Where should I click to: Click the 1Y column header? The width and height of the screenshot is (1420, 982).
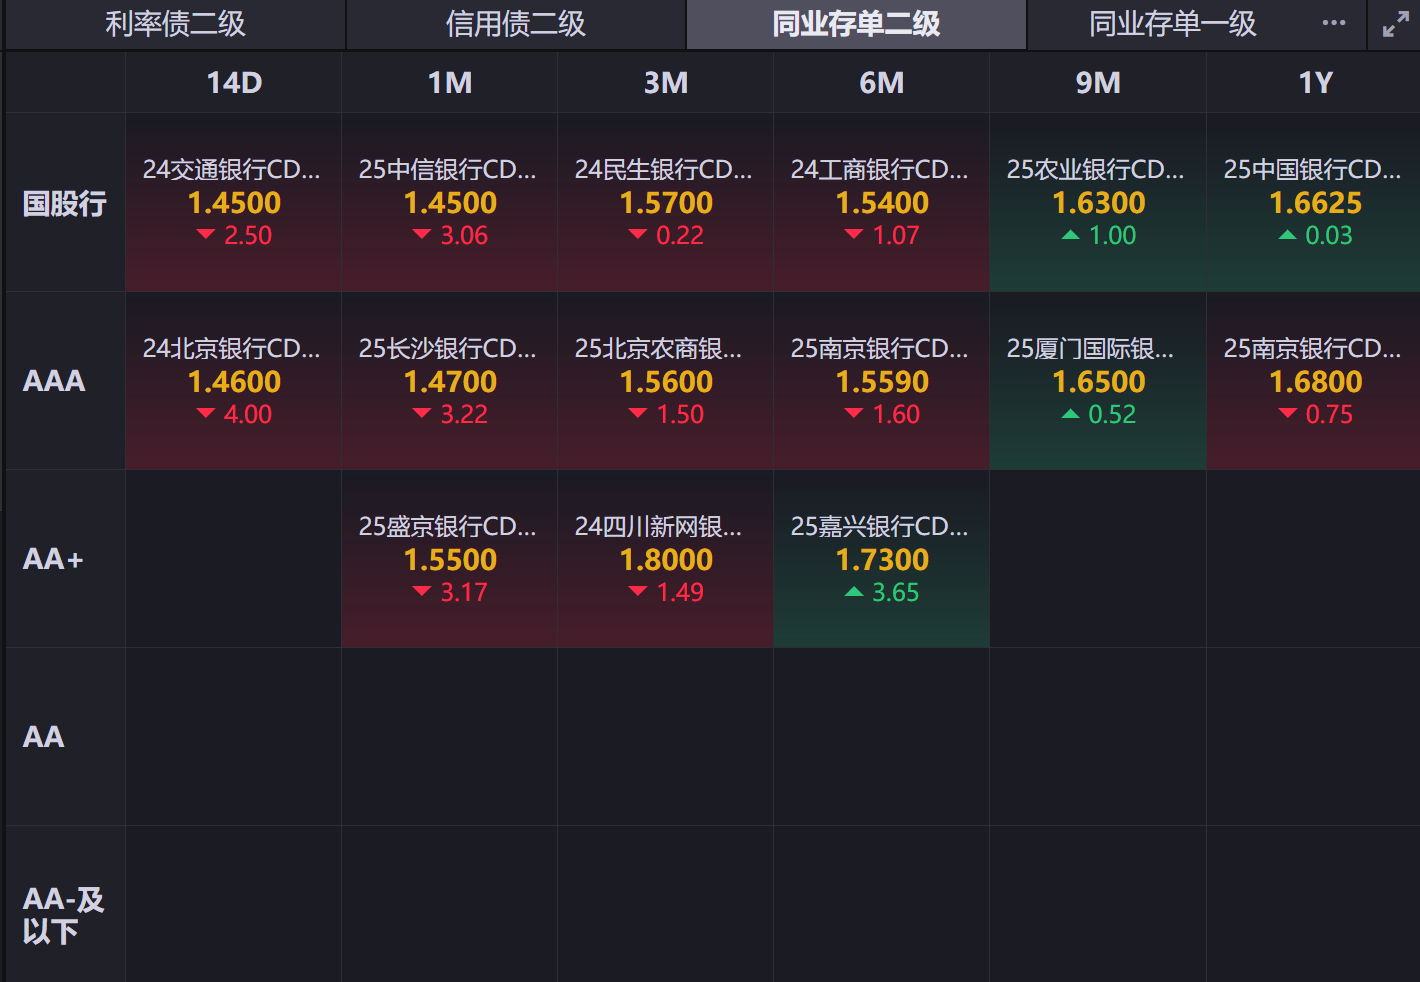(1315, 82)
